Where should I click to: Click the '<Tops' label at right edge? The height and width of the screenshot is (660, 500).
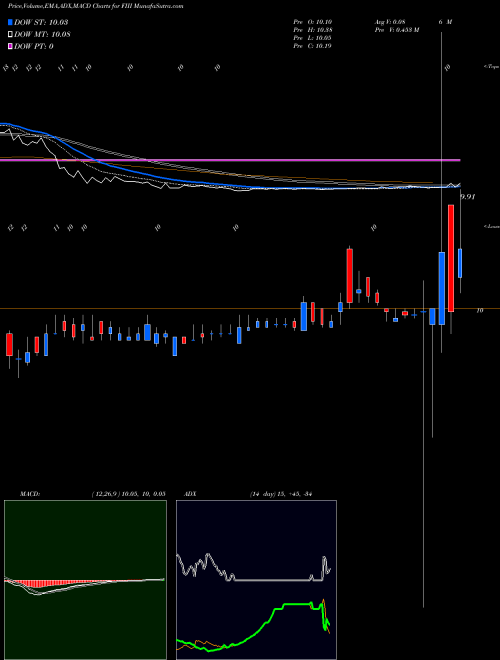492,67
